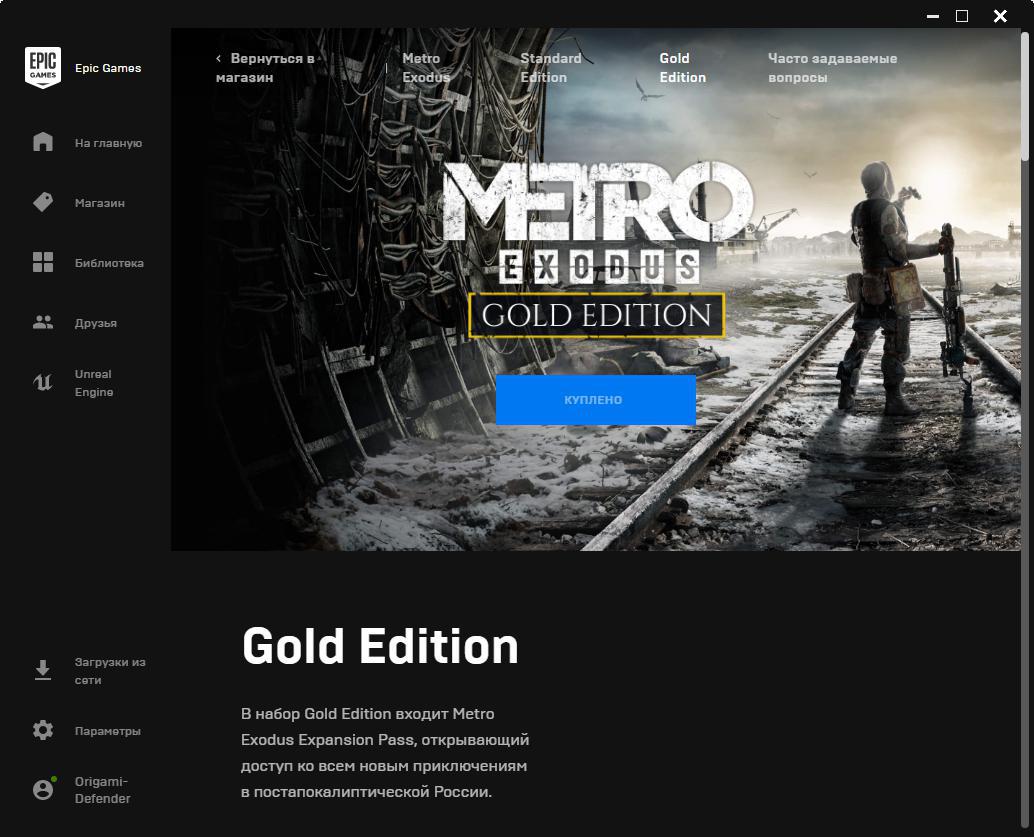Viewport: 1034px width, 837px height.
Task: Open the home icon for На главную
Action: [43, 142]
